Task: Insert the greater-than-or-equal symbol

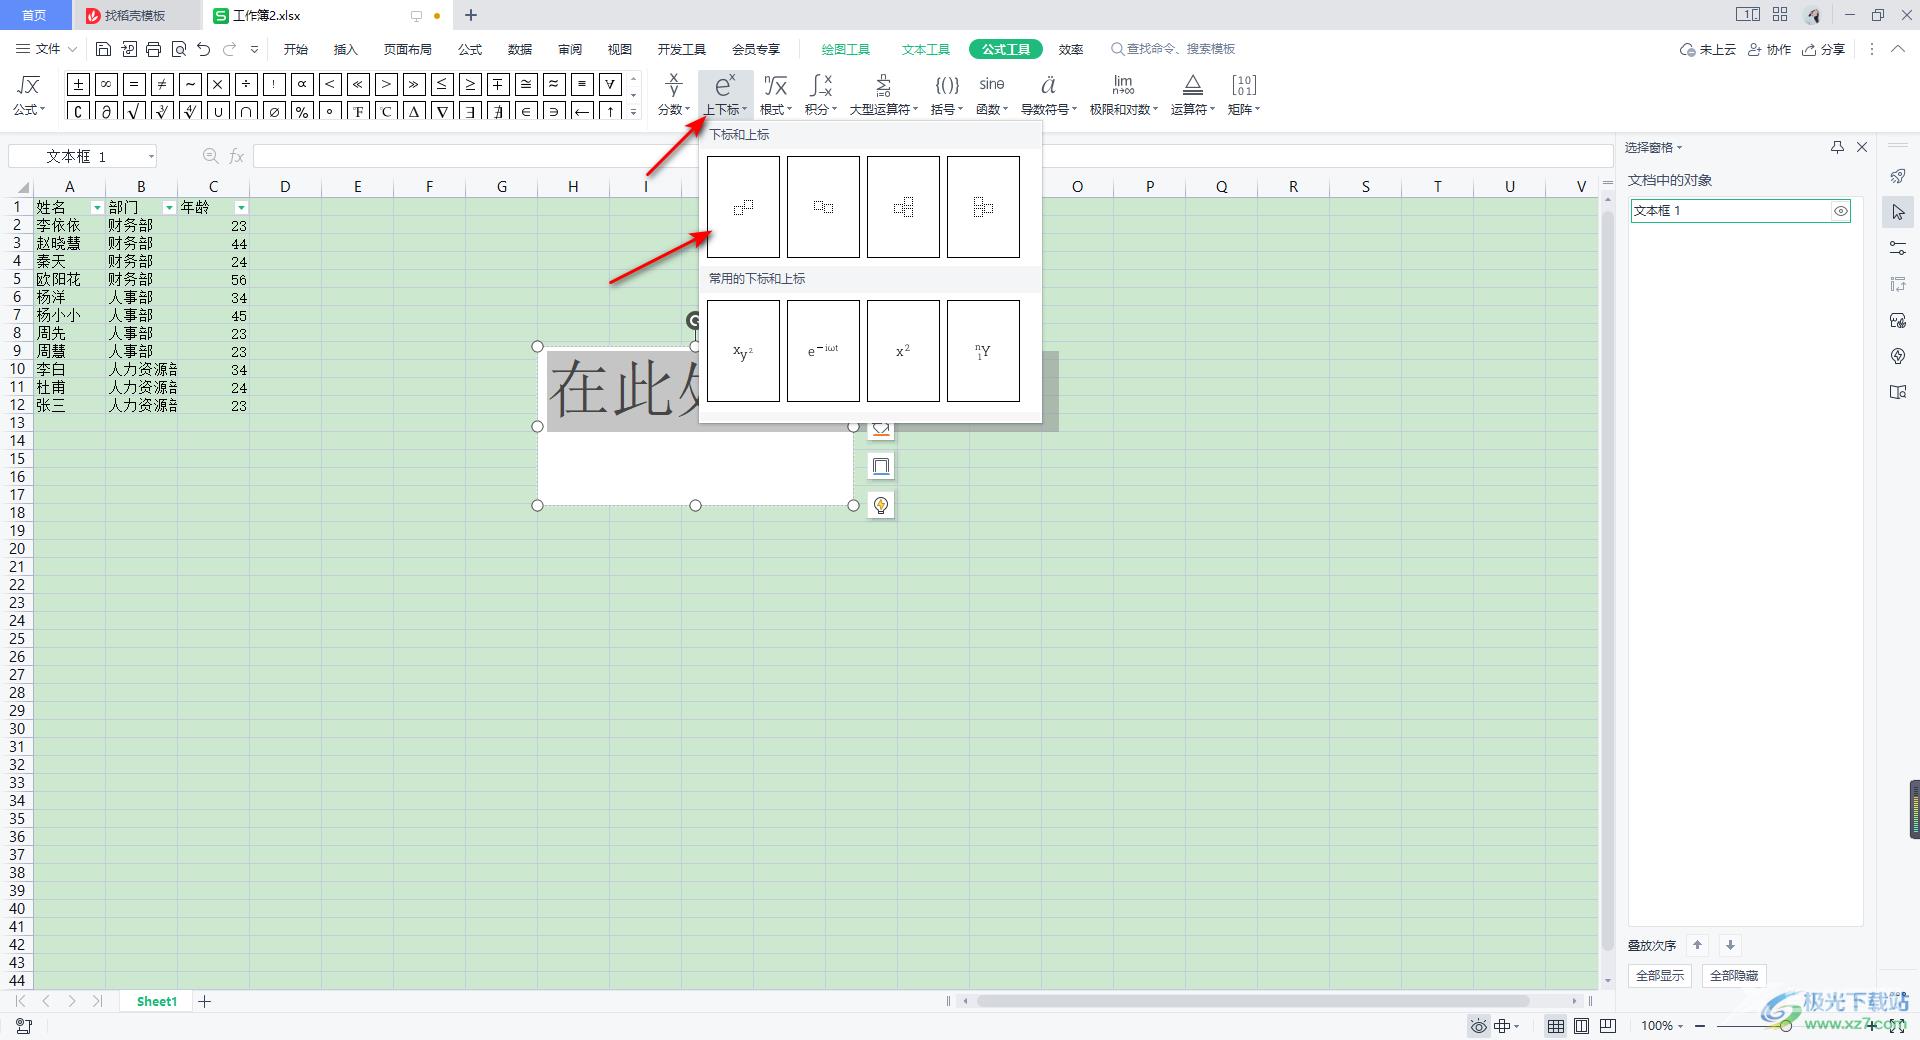Action: point(470,84)
